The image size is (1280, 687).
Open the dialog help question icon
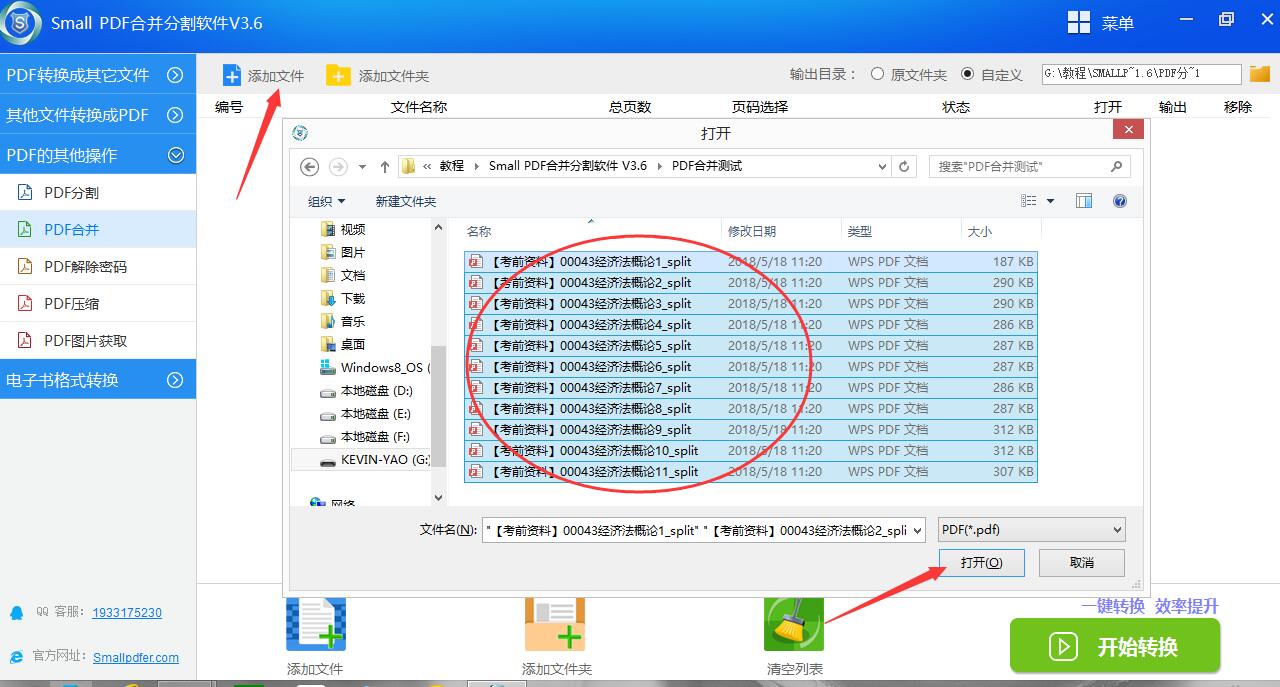1120,201
